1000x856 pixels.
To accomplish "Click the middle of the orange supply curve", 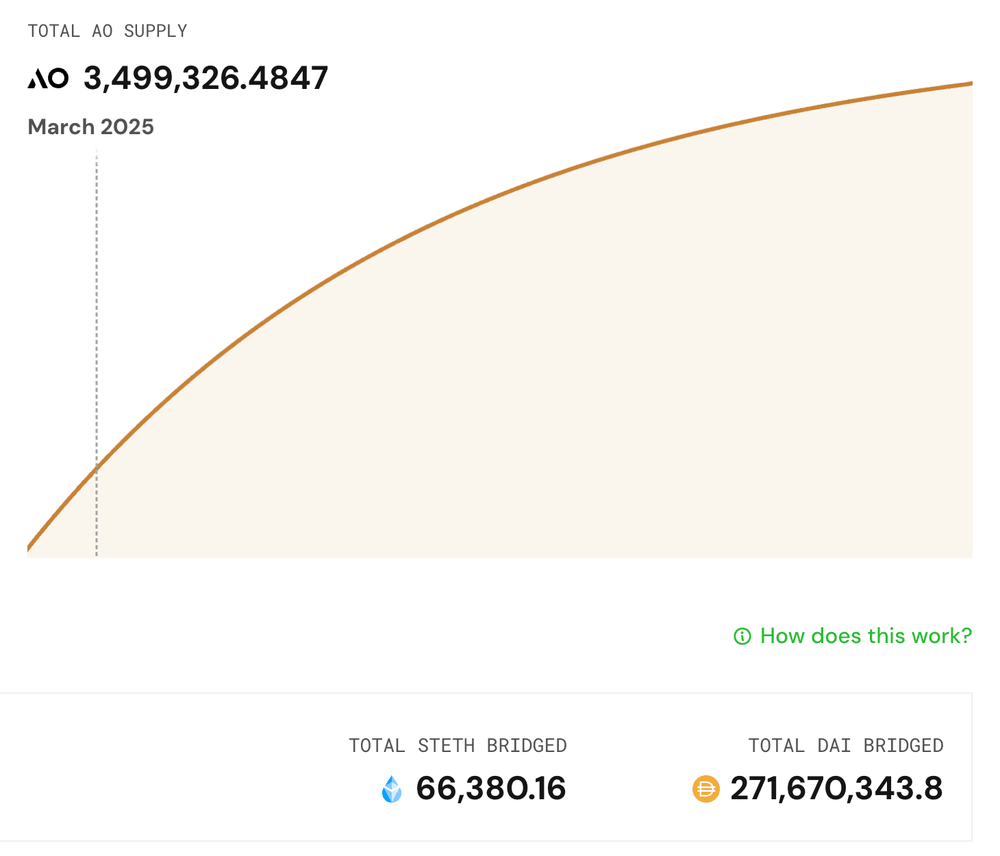I will 500,193.
